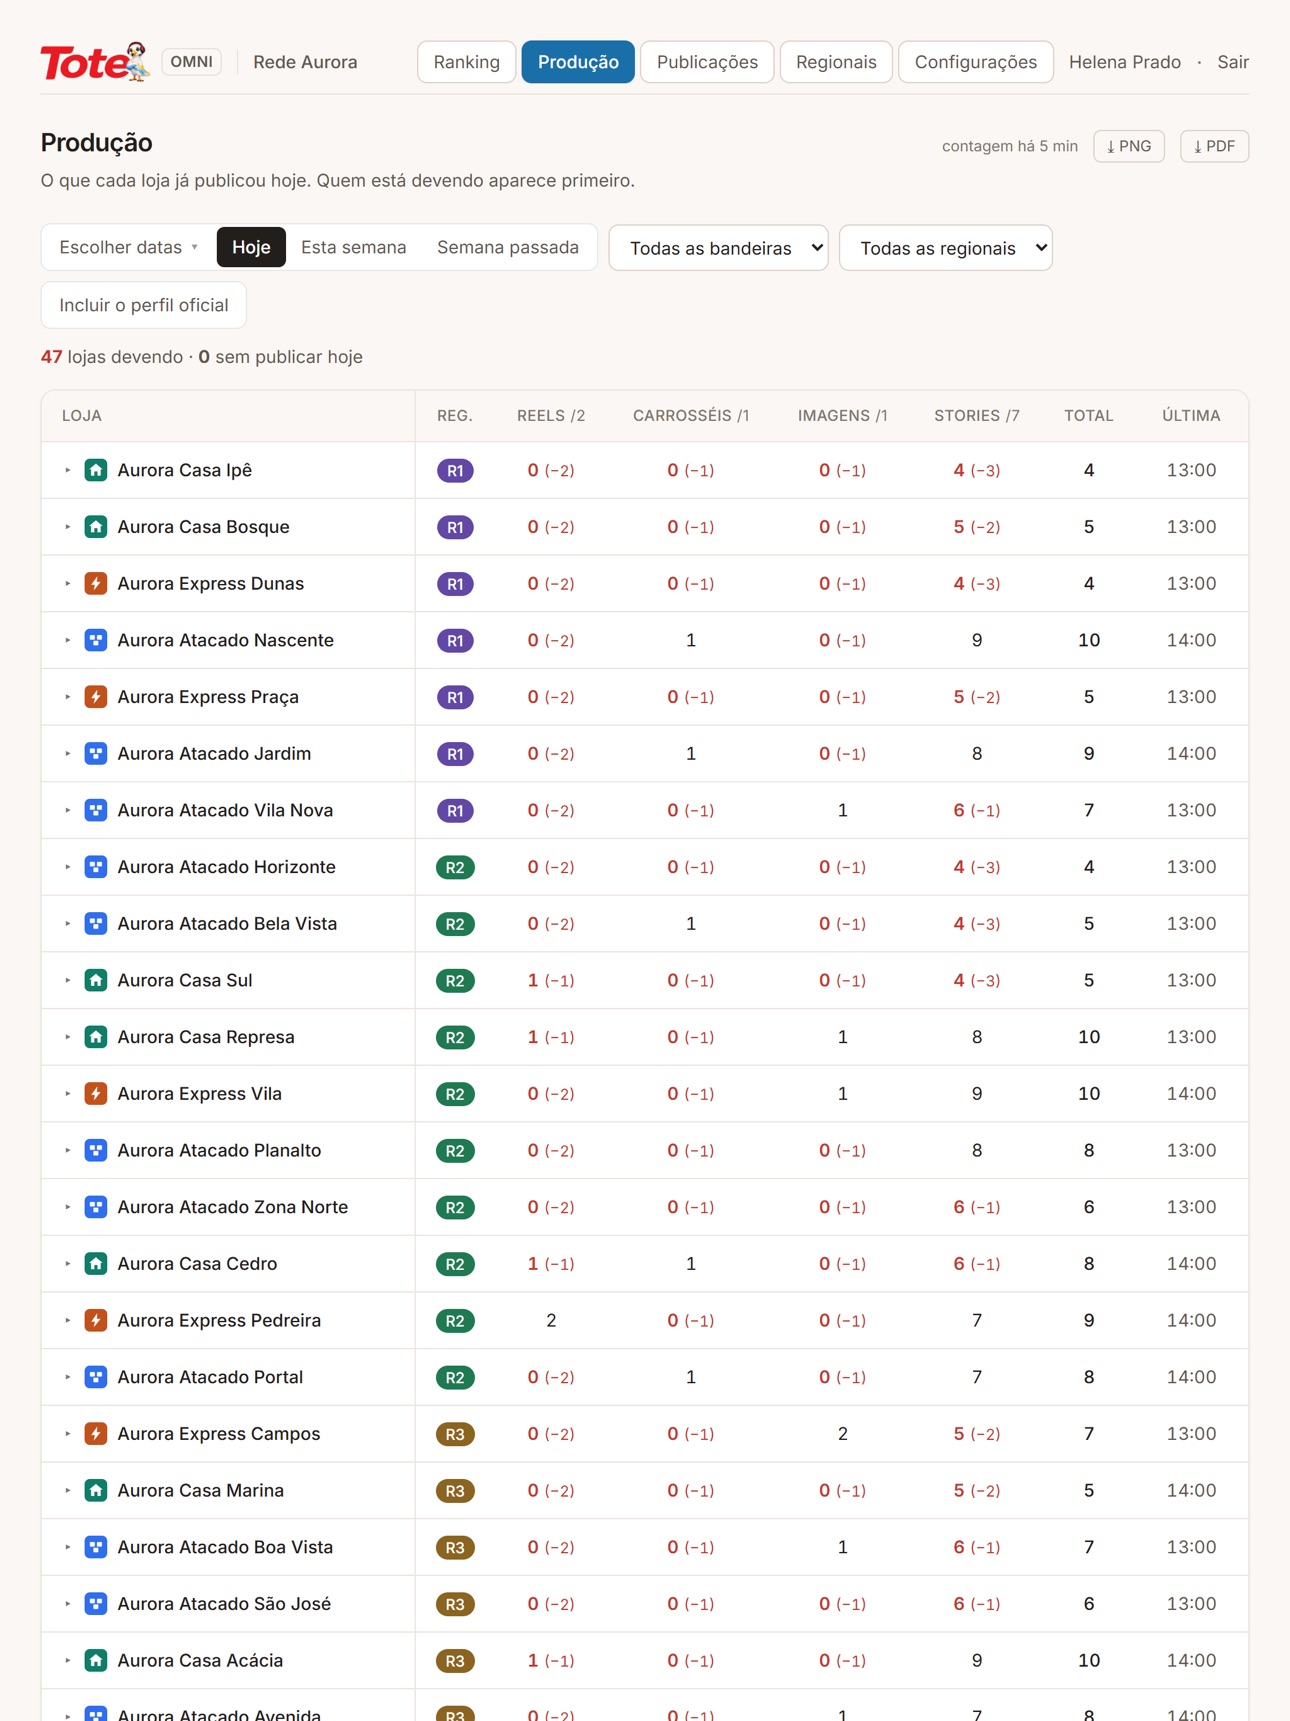The width and height of the screenshot is (1290, 1721).
Task: Click the Sair logout link
Action: pyautogui.click(x=1233, y=62)
